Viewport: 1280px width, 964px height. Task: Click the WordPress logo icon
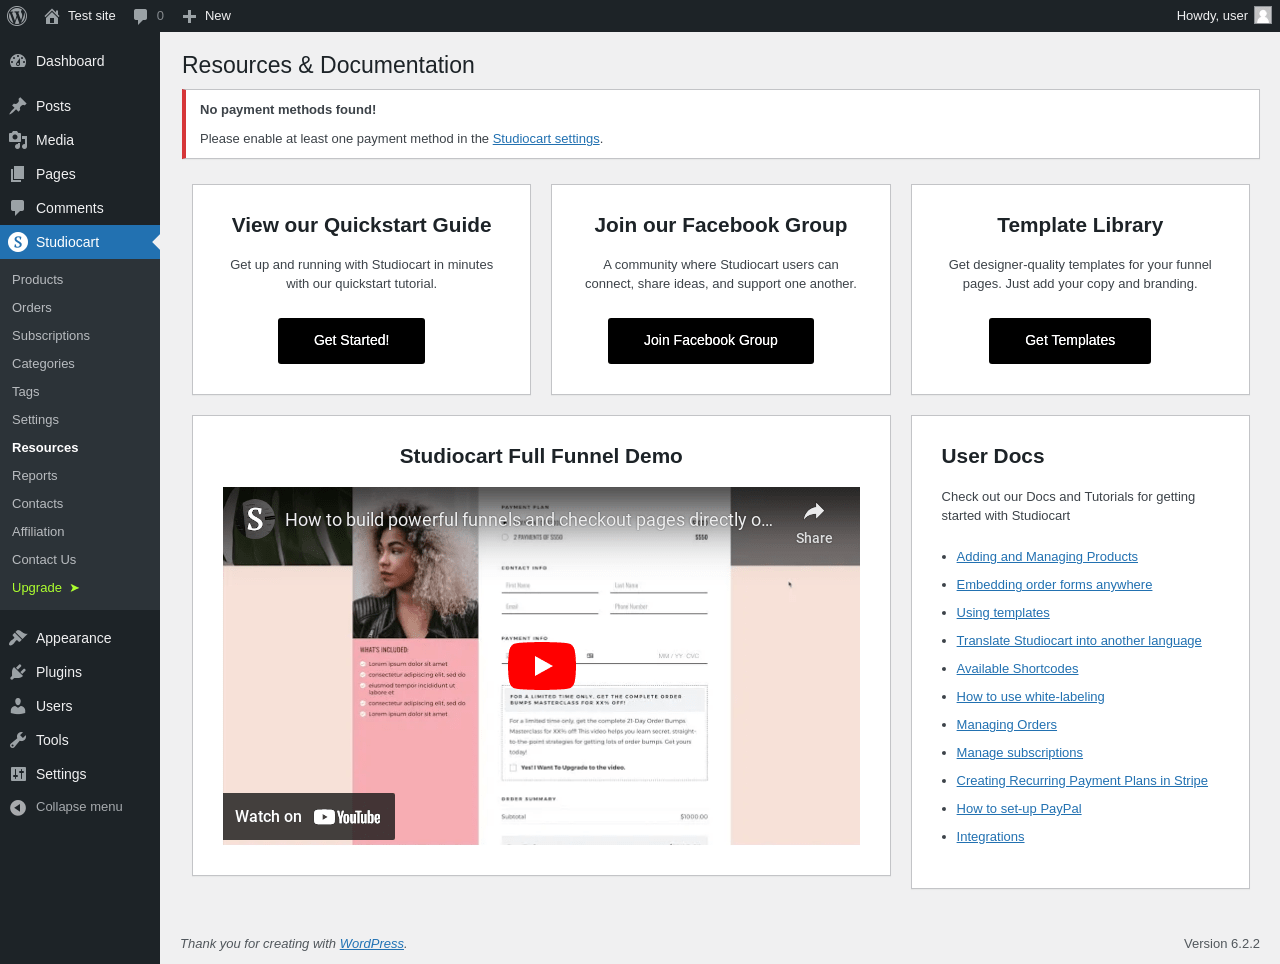point(17,16)
